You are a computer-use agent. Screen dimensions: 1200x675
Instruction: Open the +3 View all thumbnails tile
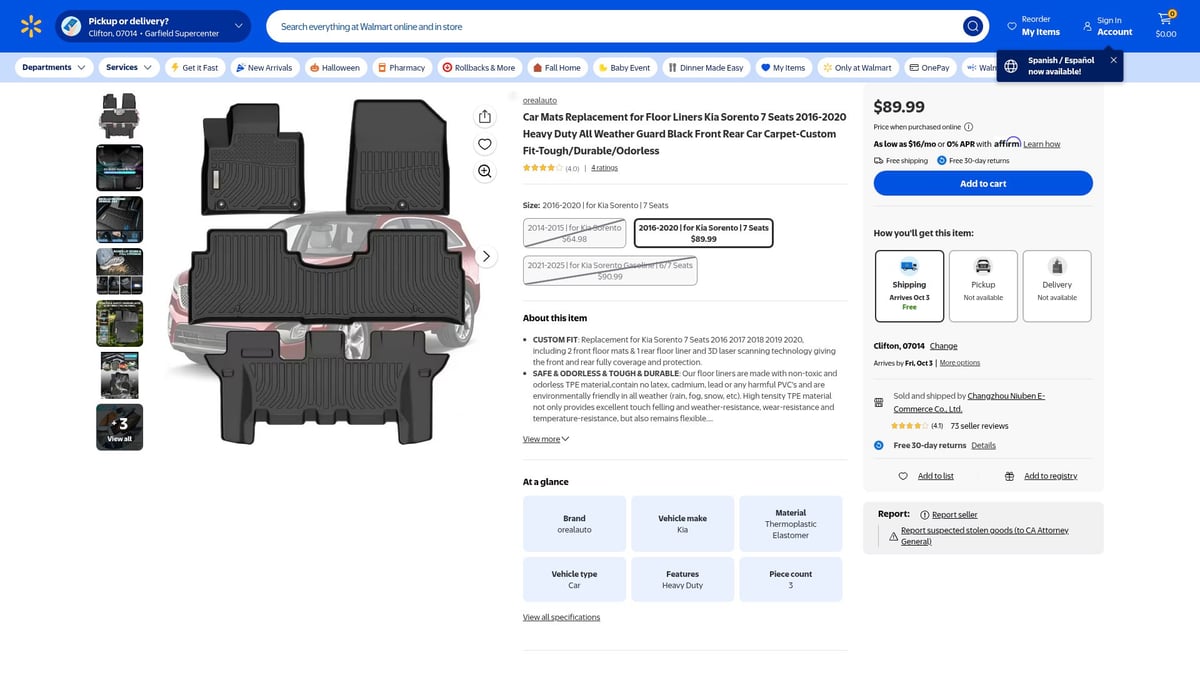(x=119, y=427)
